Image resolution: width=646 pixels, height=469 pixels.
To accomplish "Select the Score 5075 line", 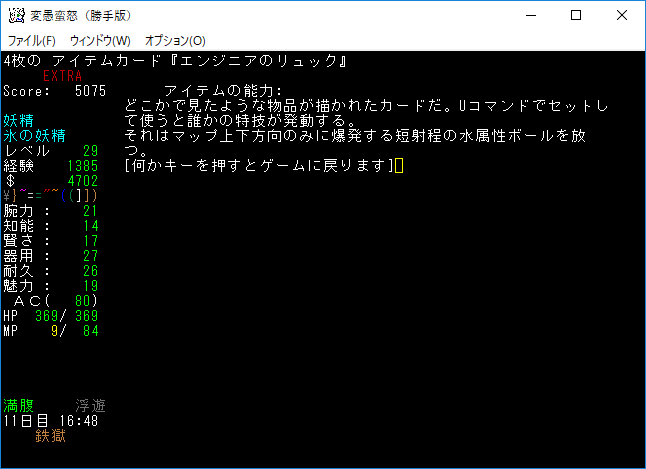I will coord(54,91).
